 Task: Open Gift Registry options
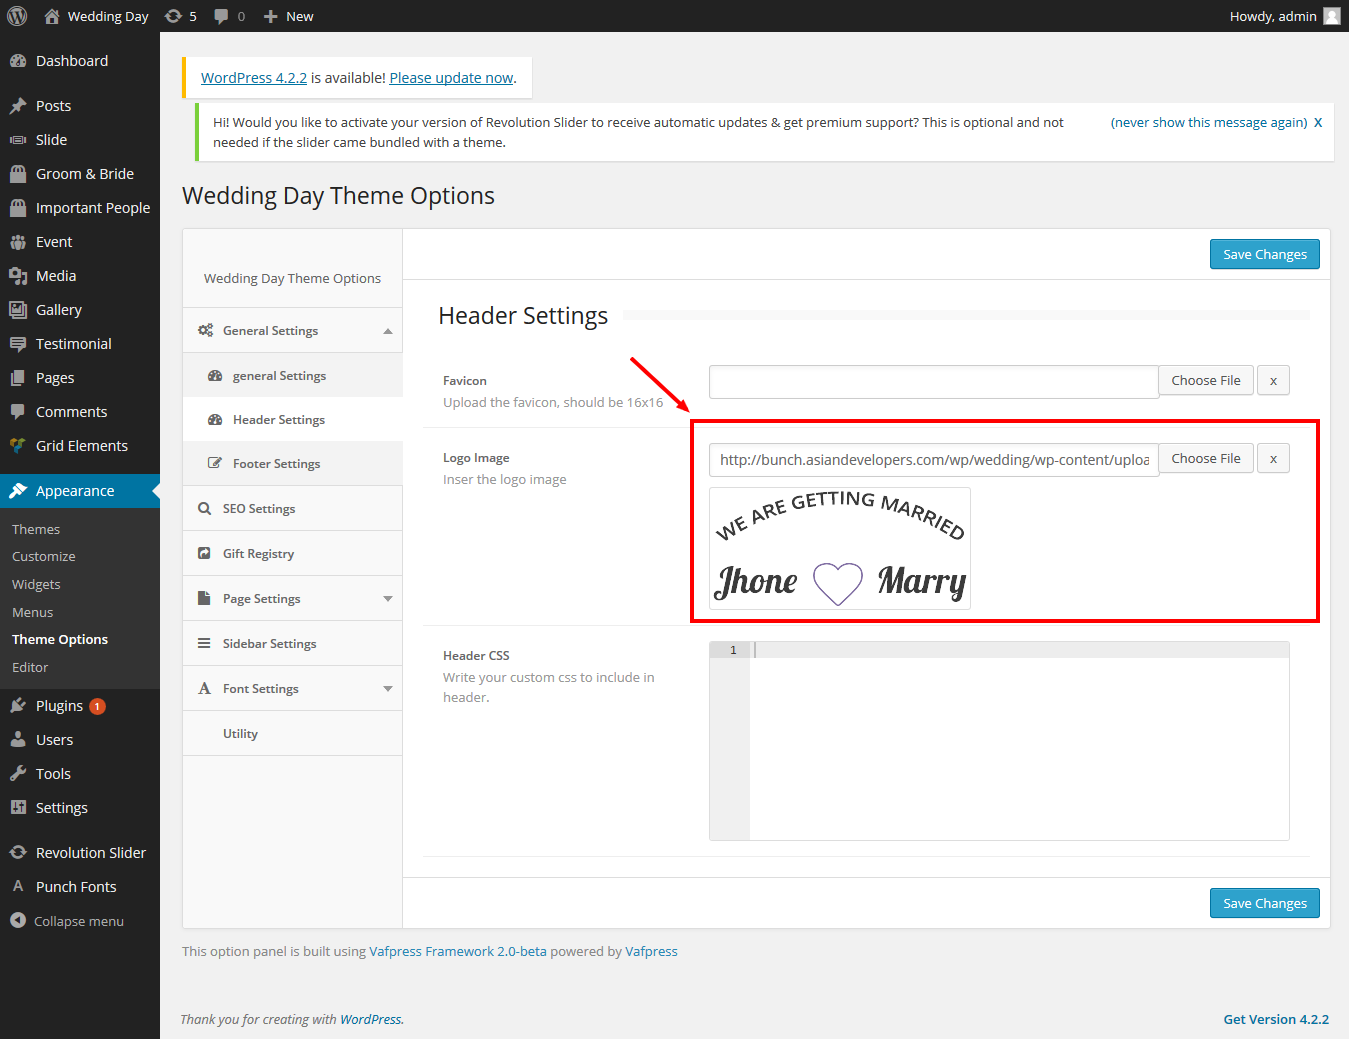tap(258, 554)
